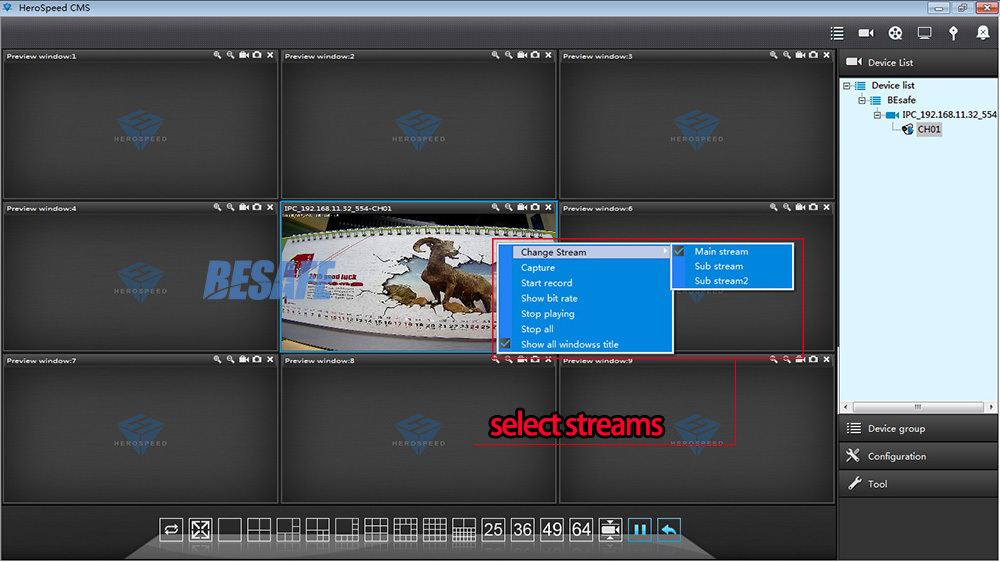The image size is (1000, 562).
Task: Open the Configuration panel
Action: click(x=896, y=456)
